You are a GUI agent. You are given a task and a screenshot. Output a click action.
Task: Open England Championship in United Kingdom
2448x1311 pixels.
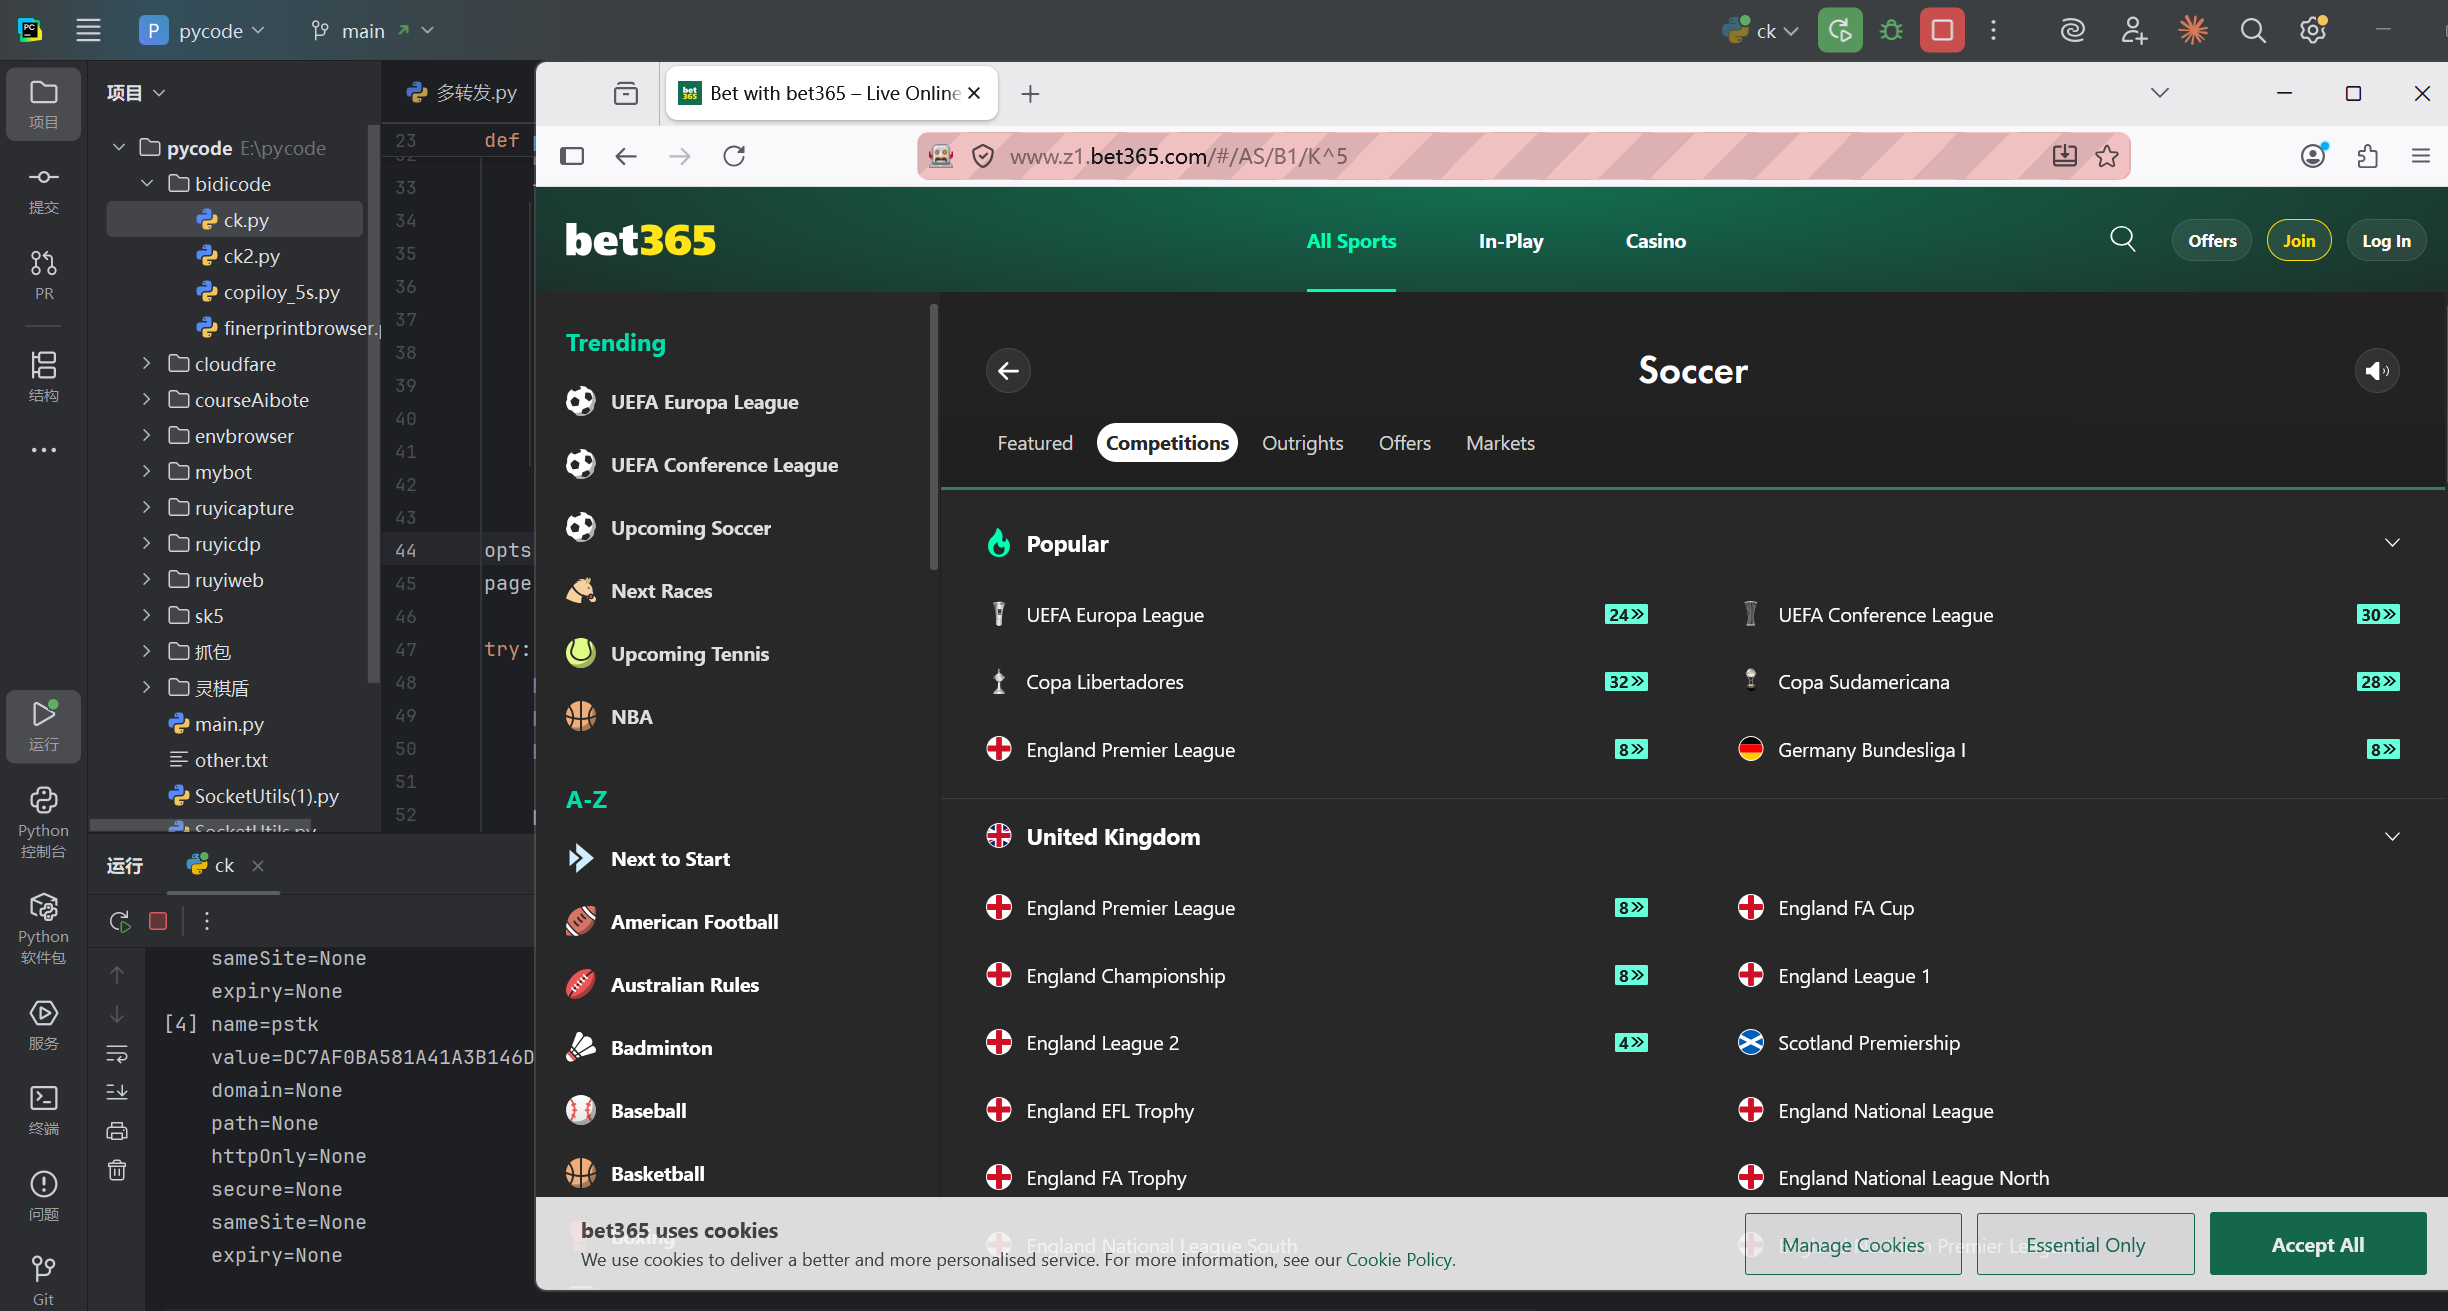click(1125, 976)
